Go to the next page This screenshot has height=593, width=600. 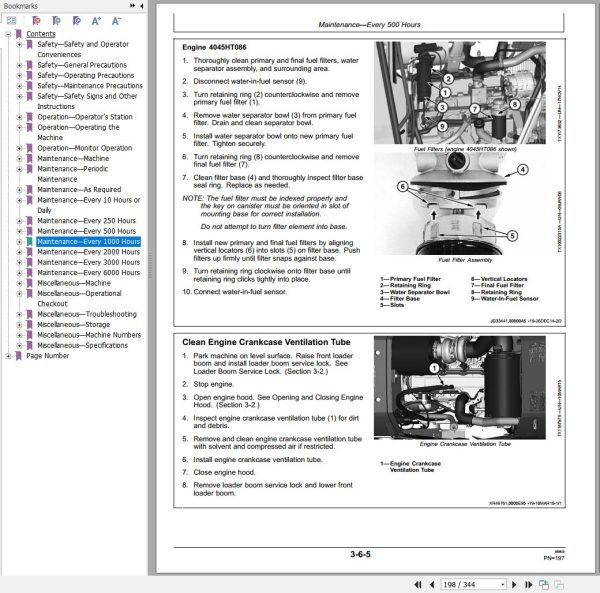pyautogui.click(x=514, y=584)
